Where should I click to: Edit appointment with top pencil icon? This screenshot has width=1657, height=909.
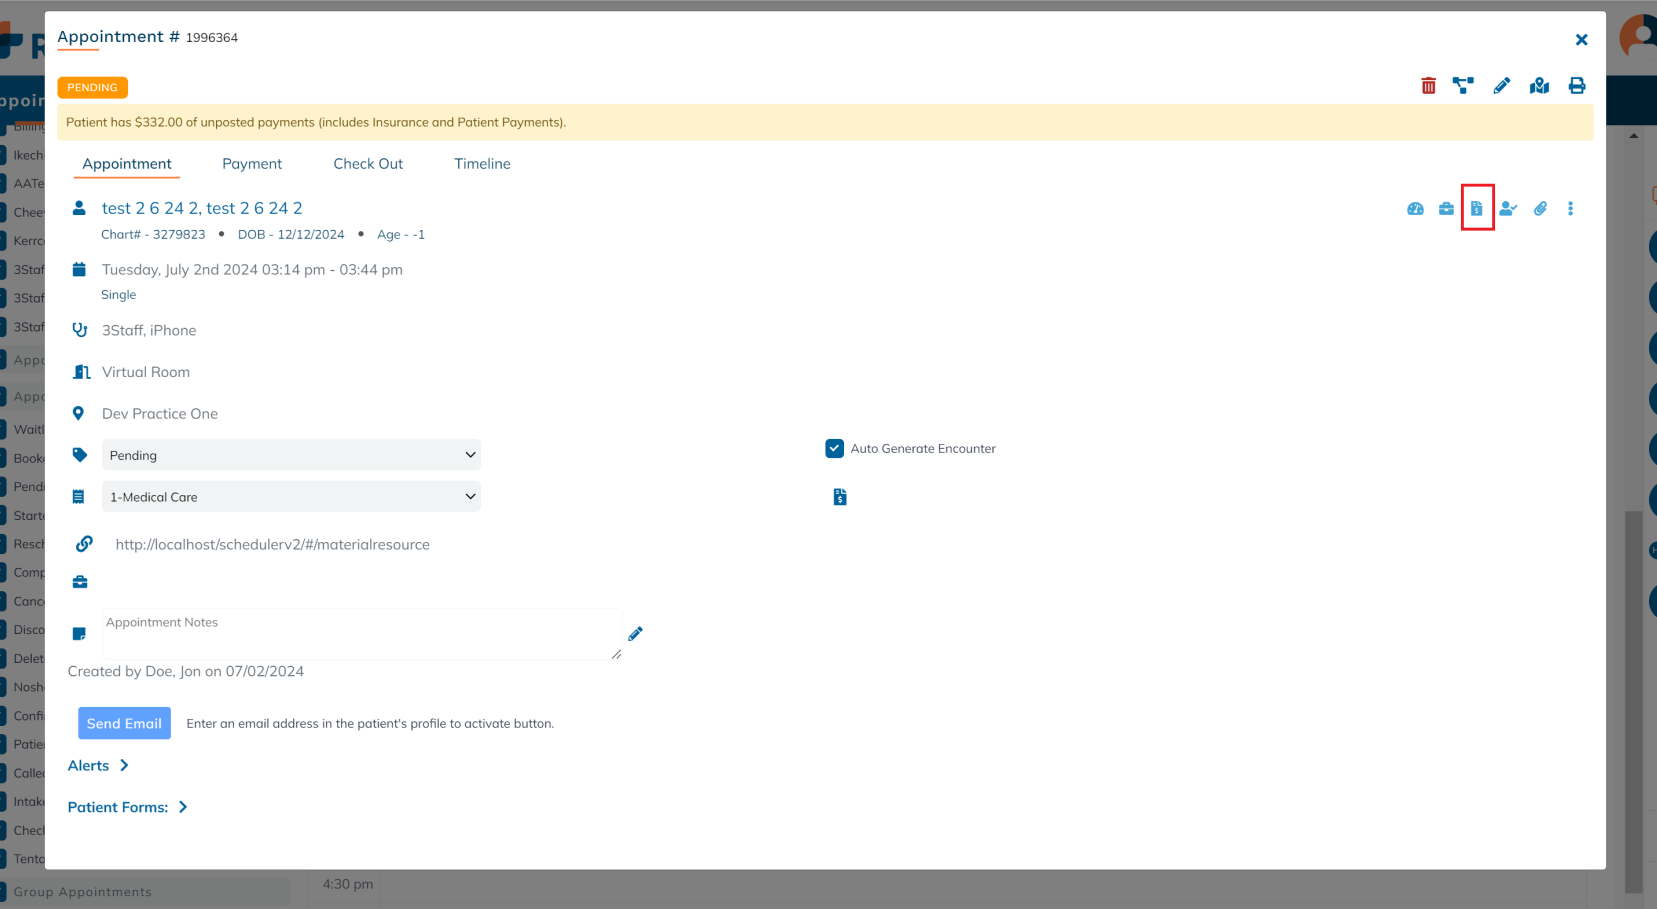pyautogui.click(x=1501, y=86)
